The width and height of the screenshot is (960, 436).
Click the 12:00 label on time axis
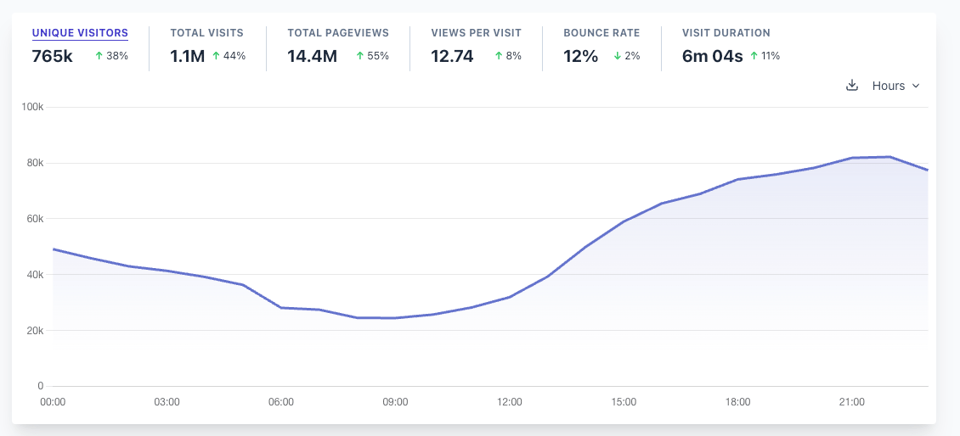pyautogui.click(x=509, y=402)
